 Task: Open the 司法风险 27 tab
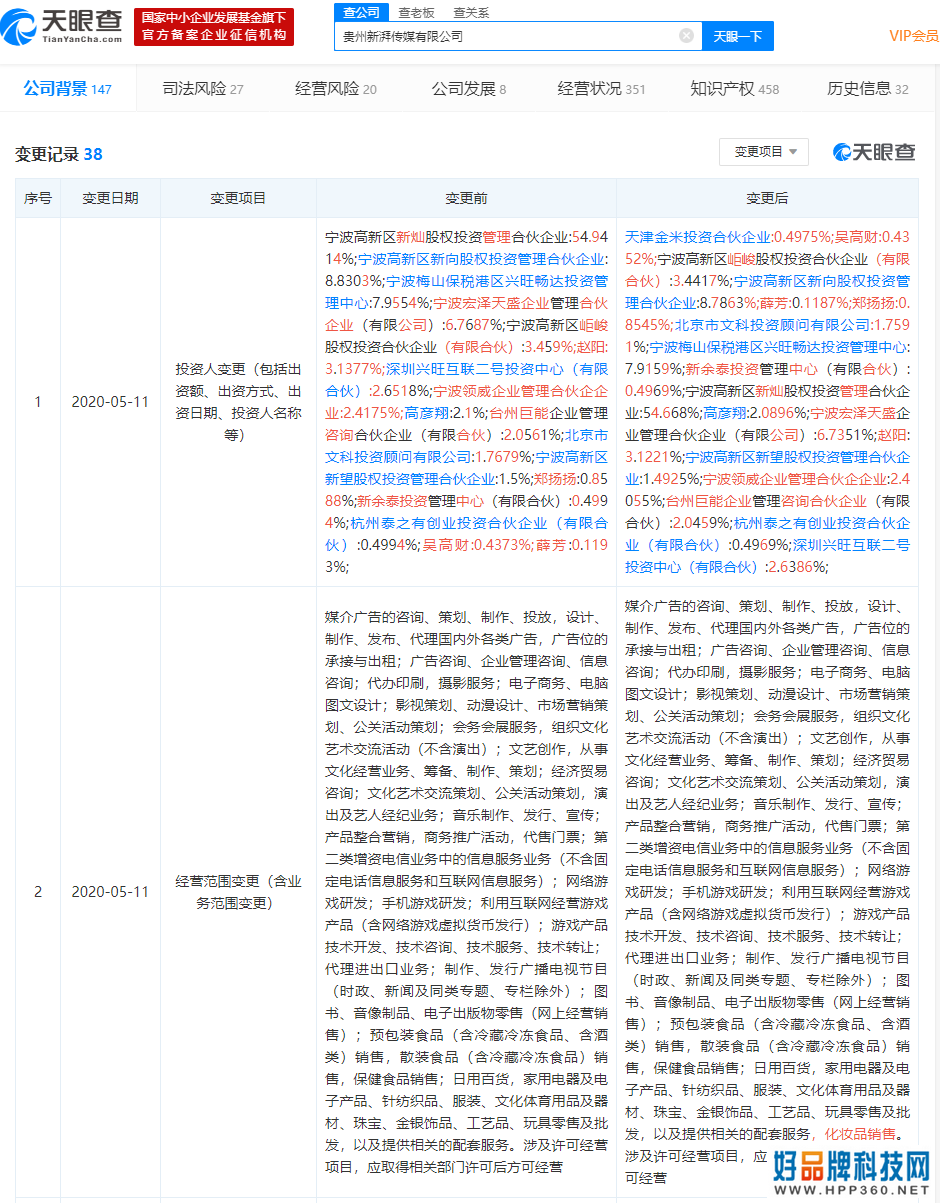coord(203,89)
